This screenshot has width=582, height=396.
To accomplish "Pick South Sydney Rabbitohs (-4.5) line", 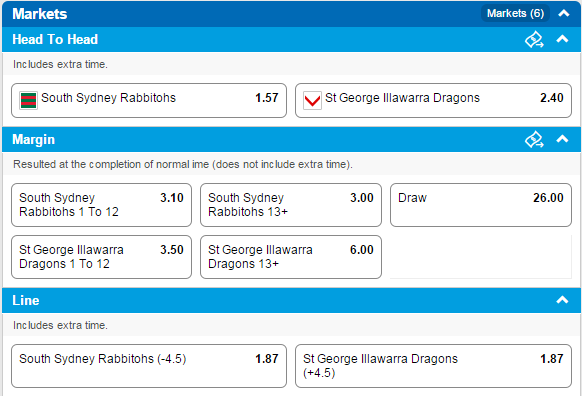I will [149, 366].
